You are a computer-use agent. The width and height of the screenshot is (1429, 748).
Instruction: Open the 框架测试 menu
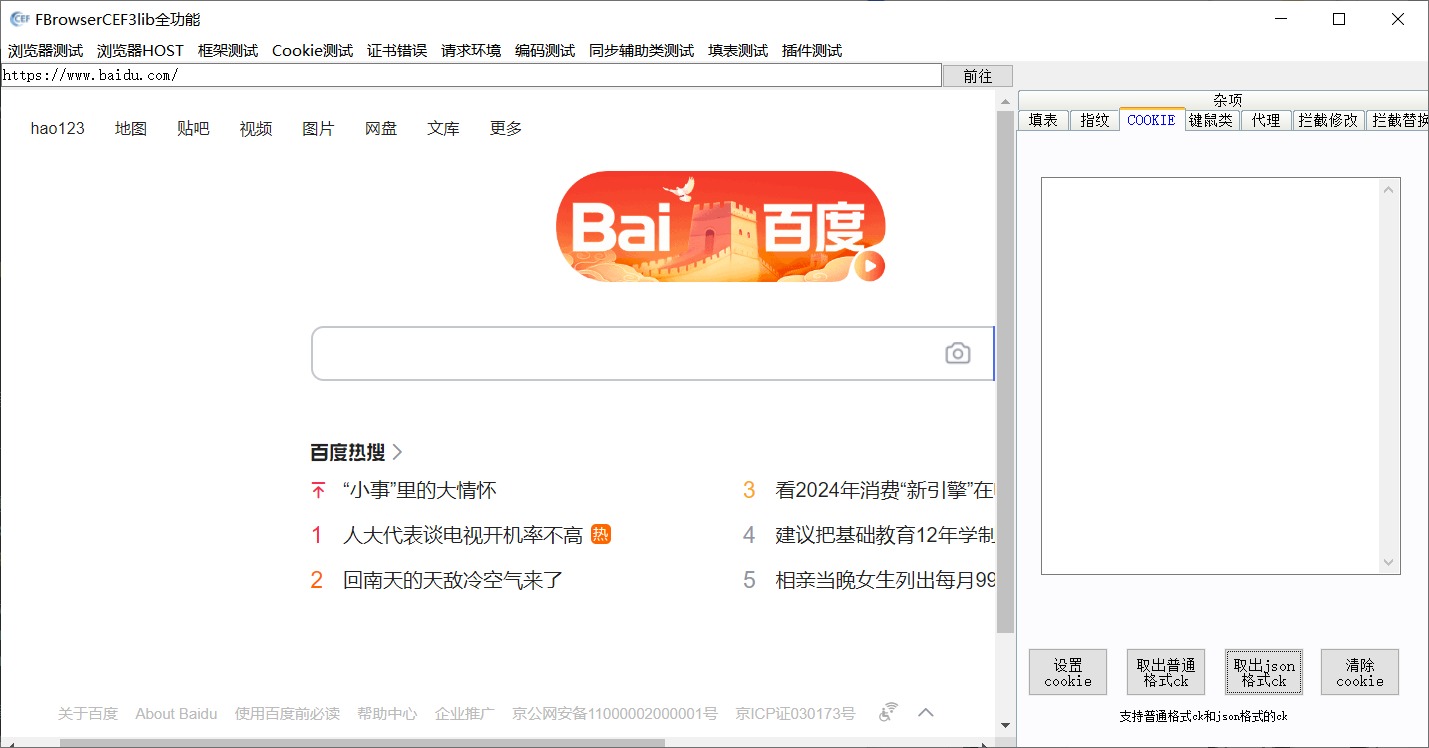pyautogui.click(x=228, y=51)
